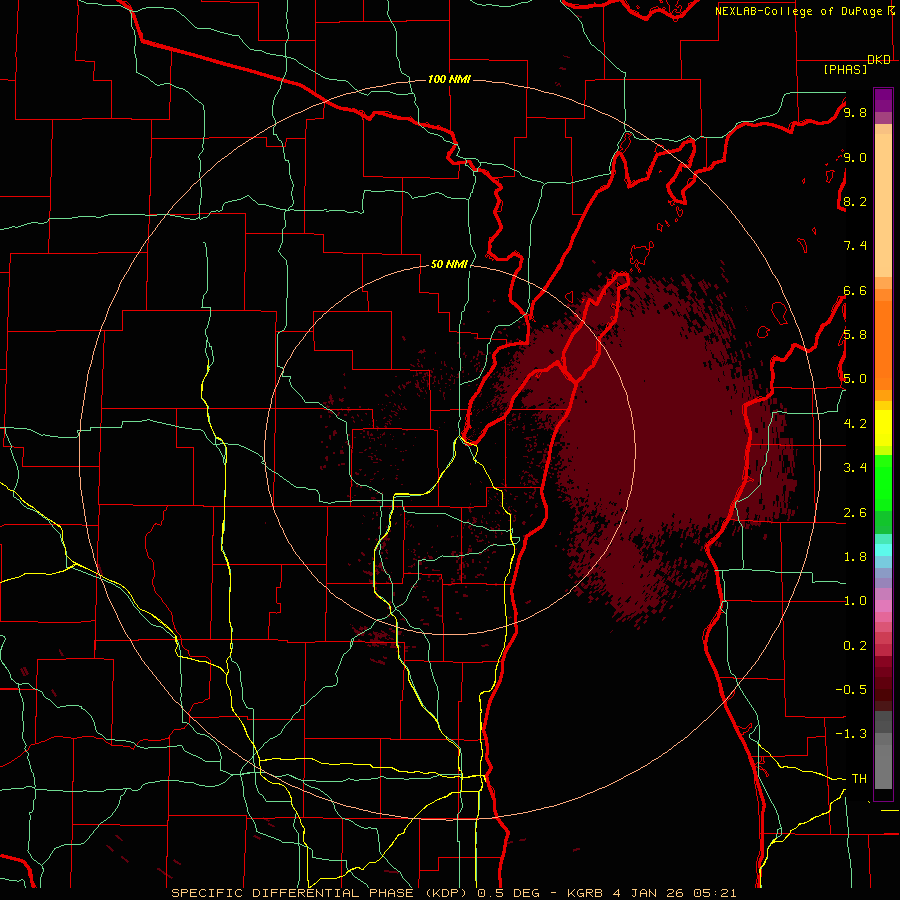The image size is (900, 900).
Task: Click the Specific Differential Phase caption text
Action: (x=453, y=893)
